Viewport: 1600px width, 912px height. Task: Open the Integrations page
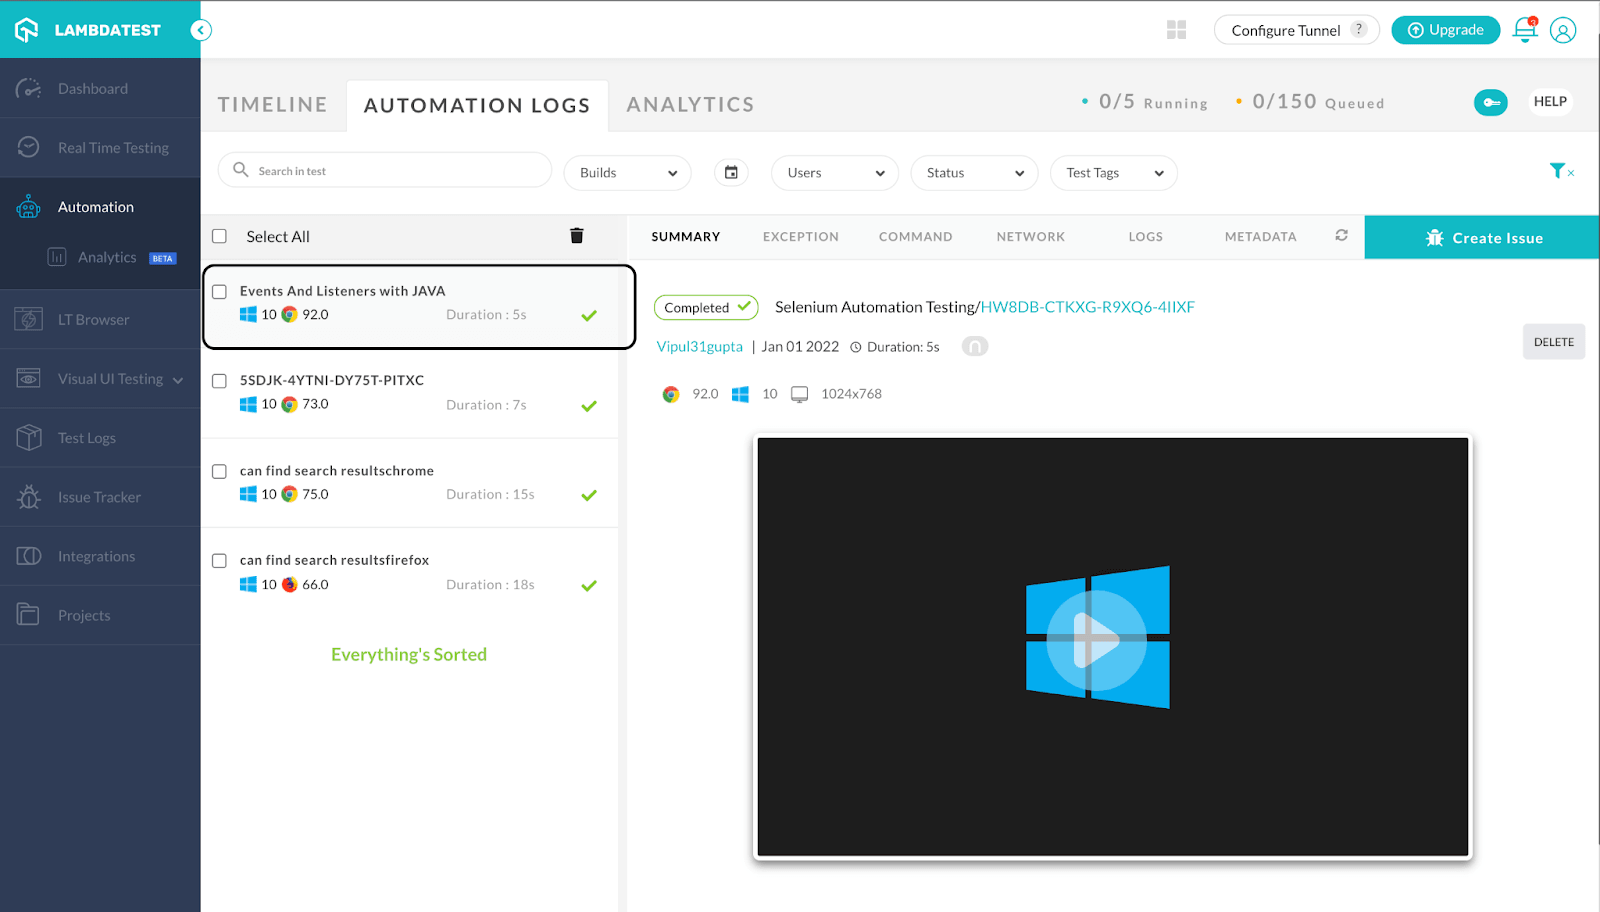pyautogui.click(x=95, y=555)
